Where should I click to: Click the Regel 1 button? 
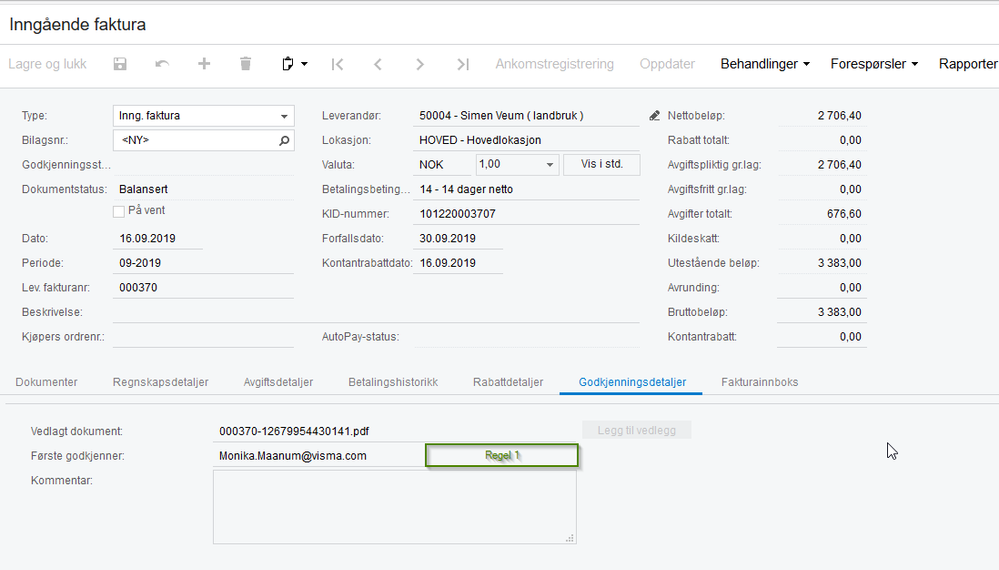click(502, 455)
